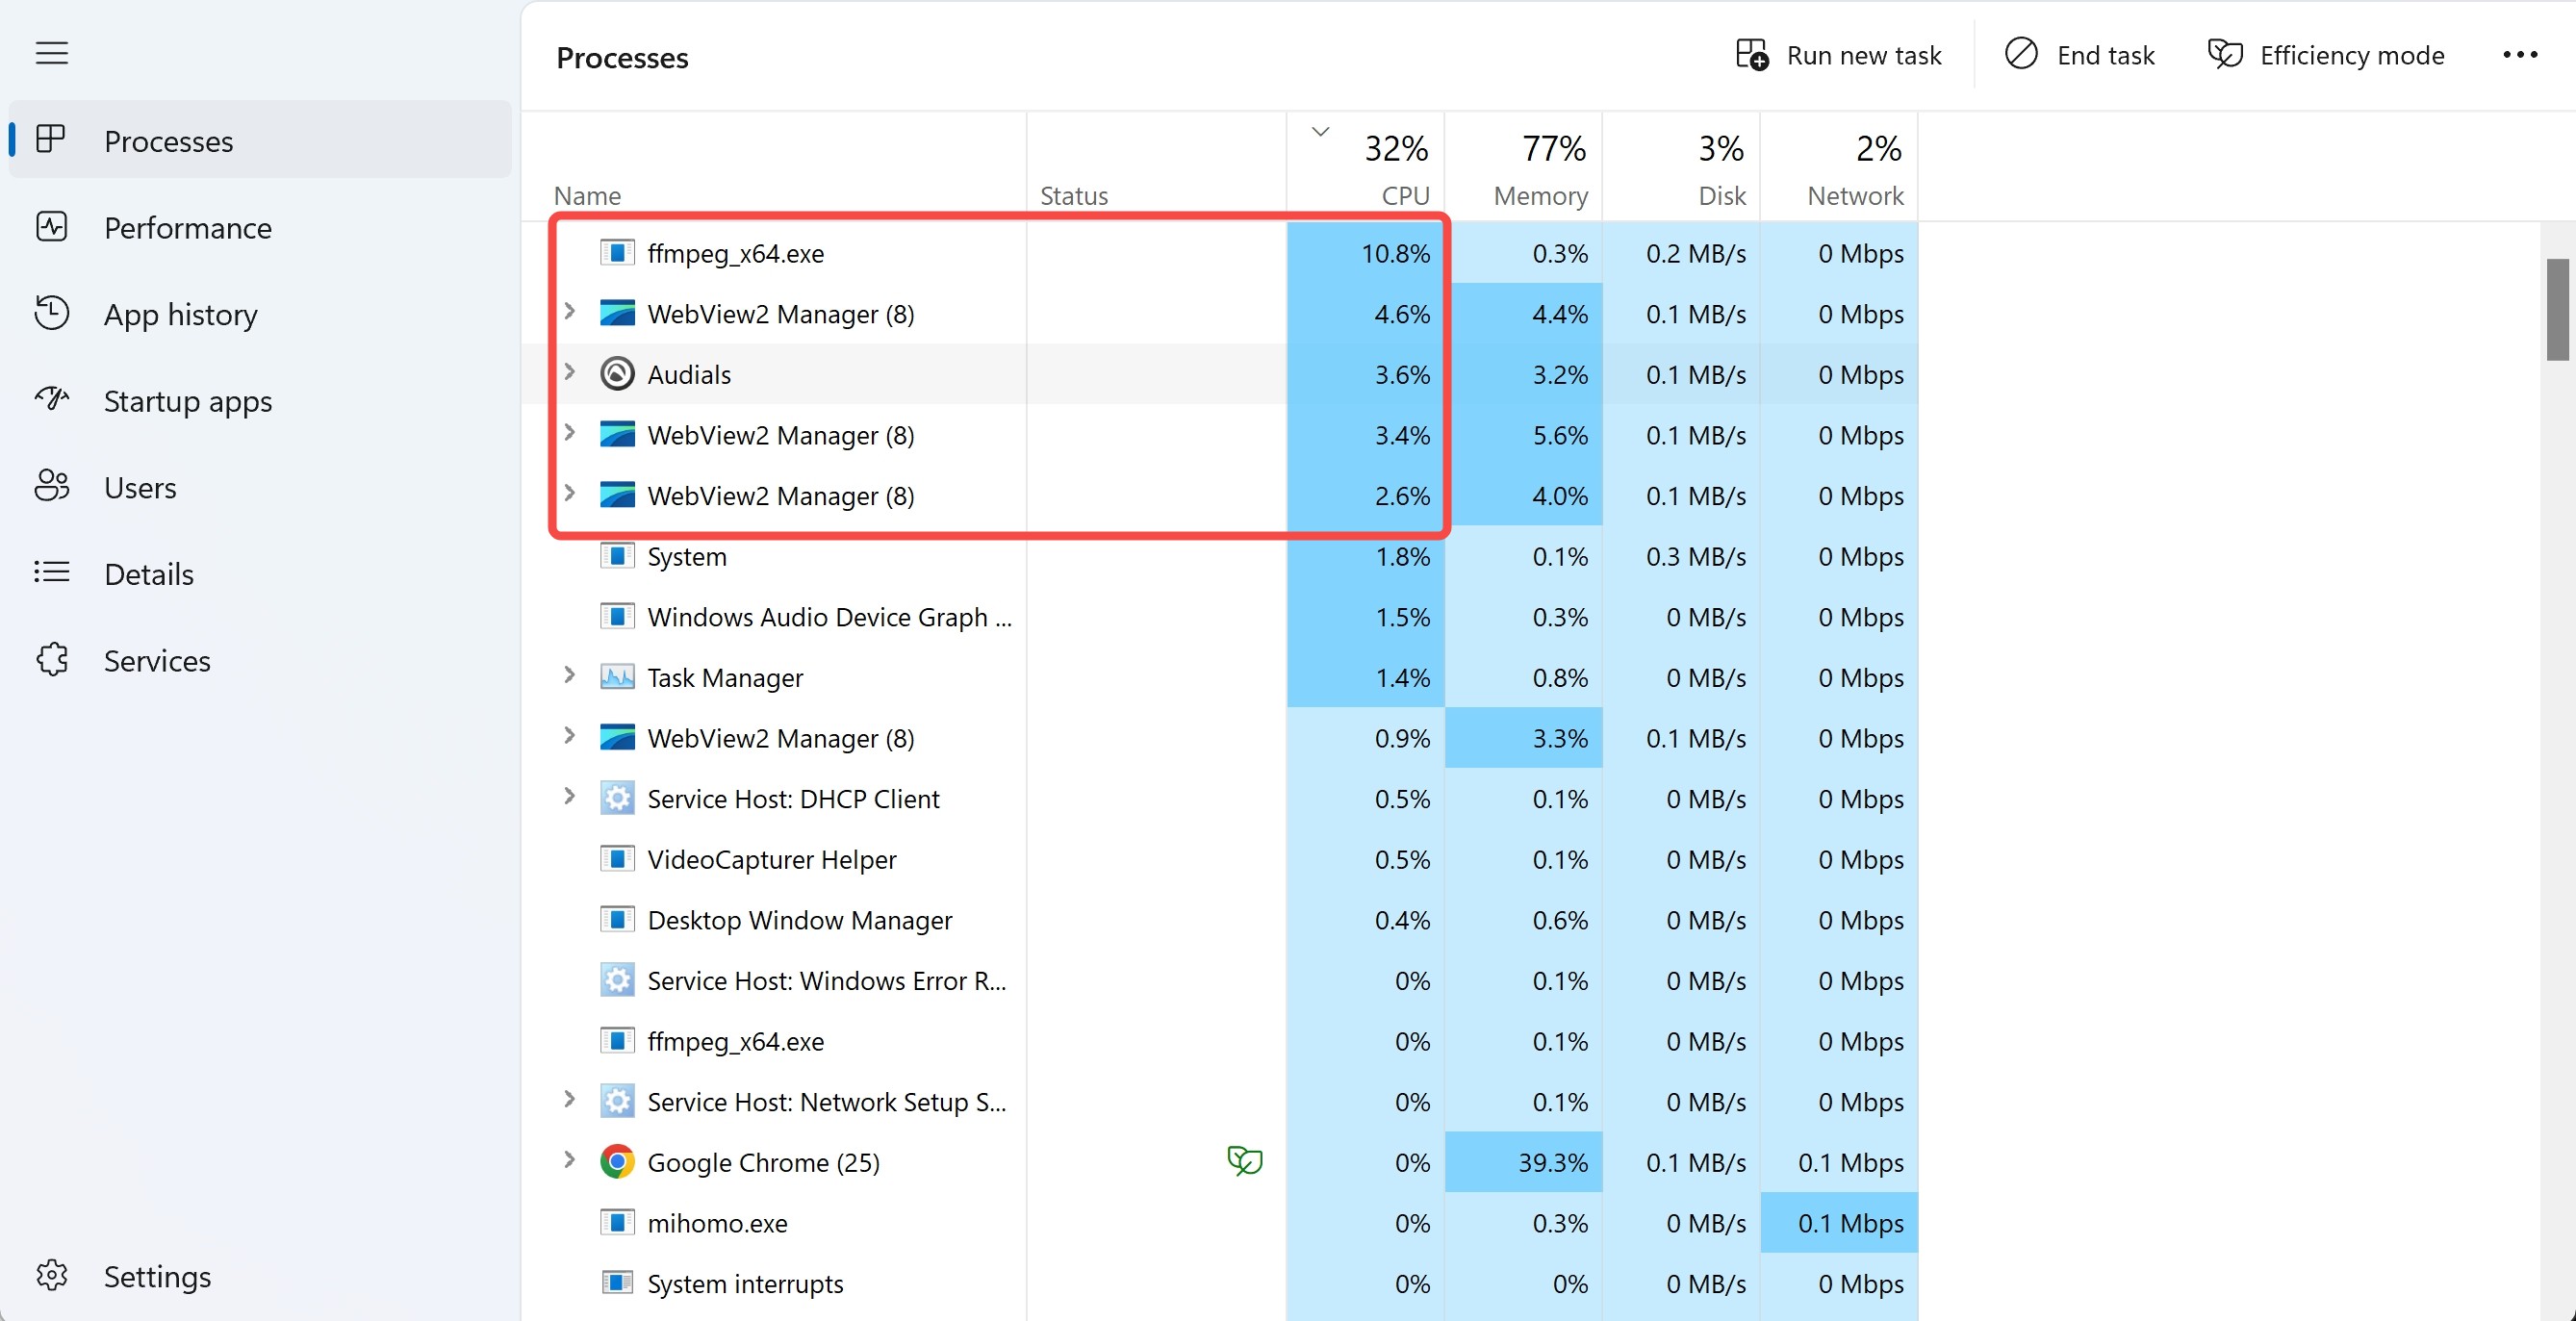Image resolution: width=2576 pixels, height=1321 pixels.
Task: Expand the Task Manager process group
Action: [x=570, y=676]
